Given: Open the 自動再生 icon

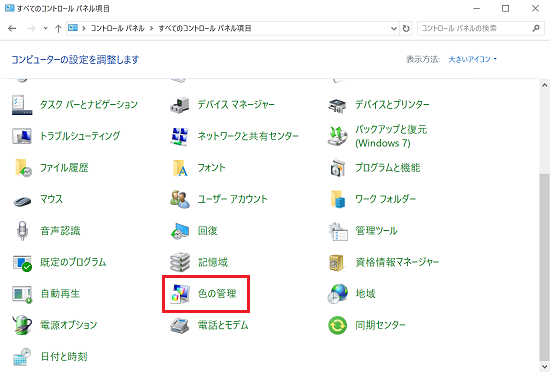Looking at the screenshot, I should click(x=22, y=295).
